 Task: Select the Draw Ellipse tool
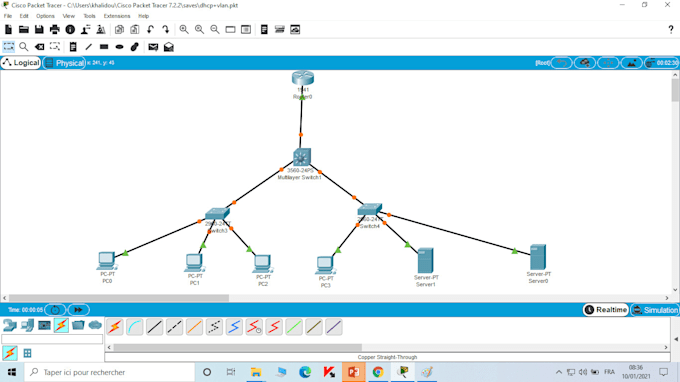[x=119, y=47]
